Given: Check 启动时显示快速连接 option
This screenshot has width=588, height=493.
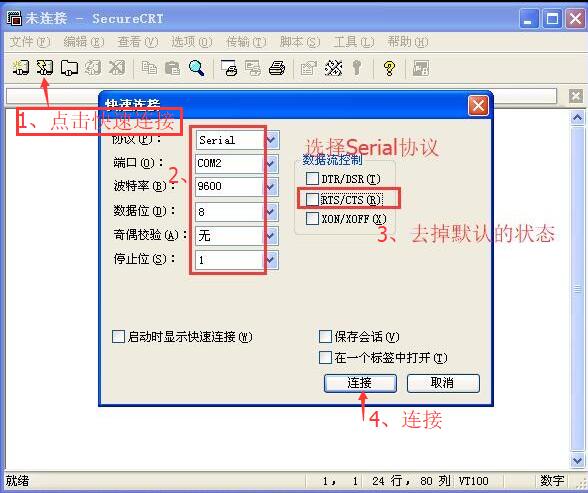Looking at the screenshot, I should tap(118, 336).
